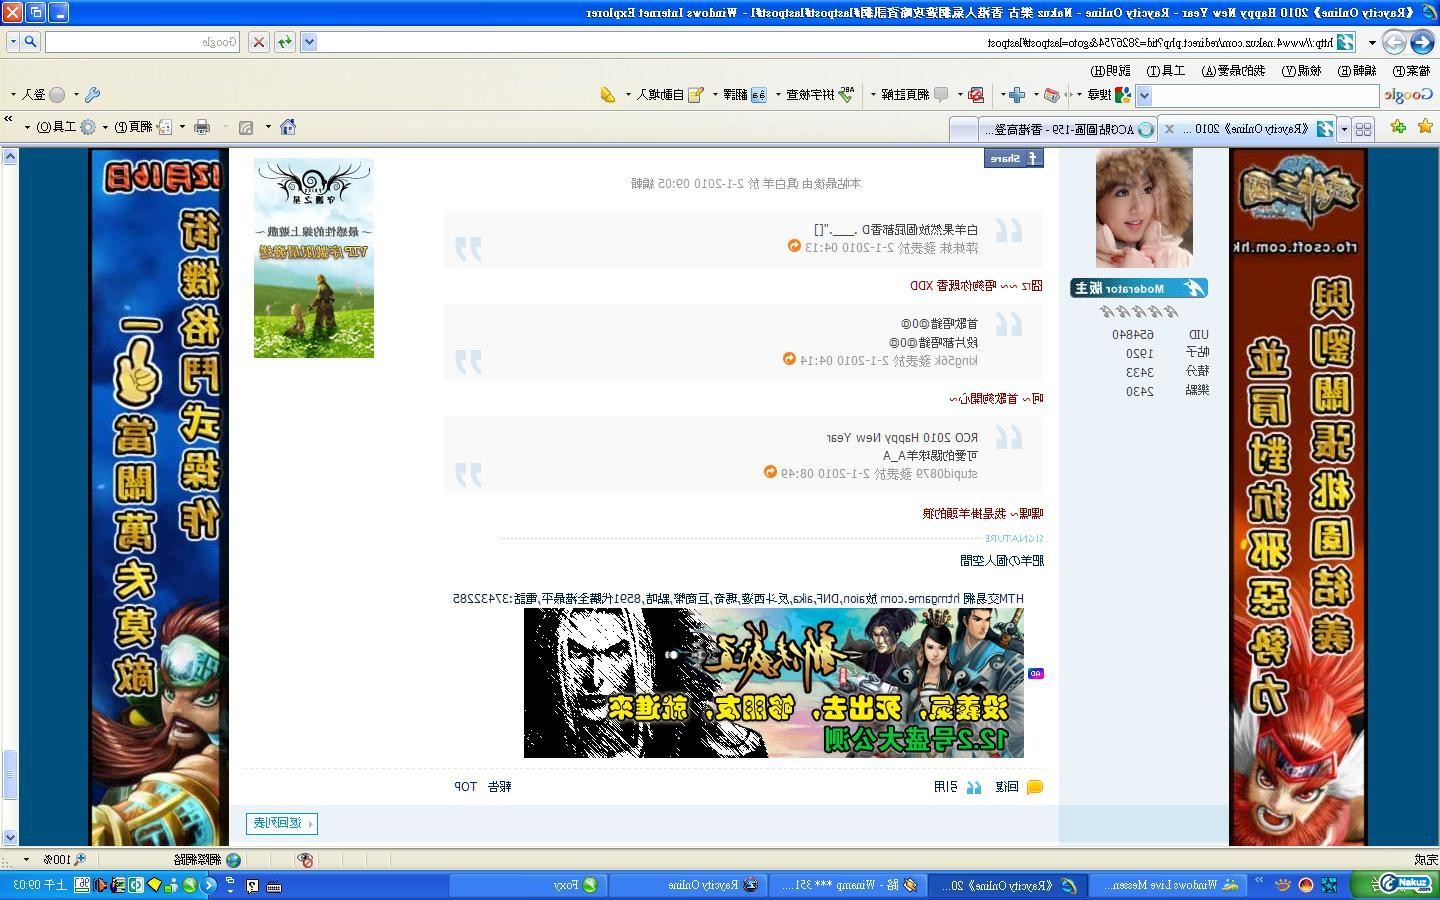
Task: Click the Facebook Share button
Action: (1014, 158)
